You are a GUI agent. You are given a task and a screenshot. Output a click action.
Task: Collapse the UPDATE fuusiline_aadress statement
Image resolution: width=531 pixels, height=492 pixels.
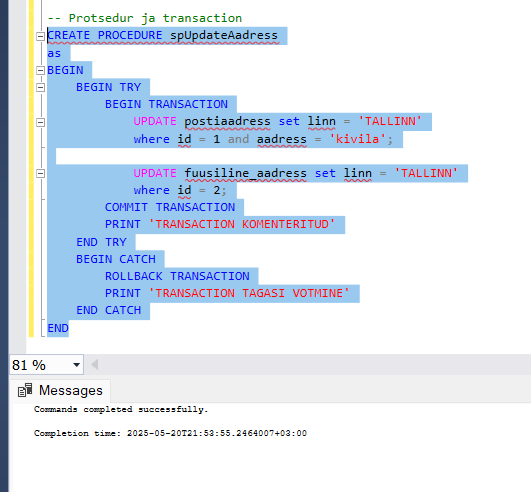[x=40, y=174]
